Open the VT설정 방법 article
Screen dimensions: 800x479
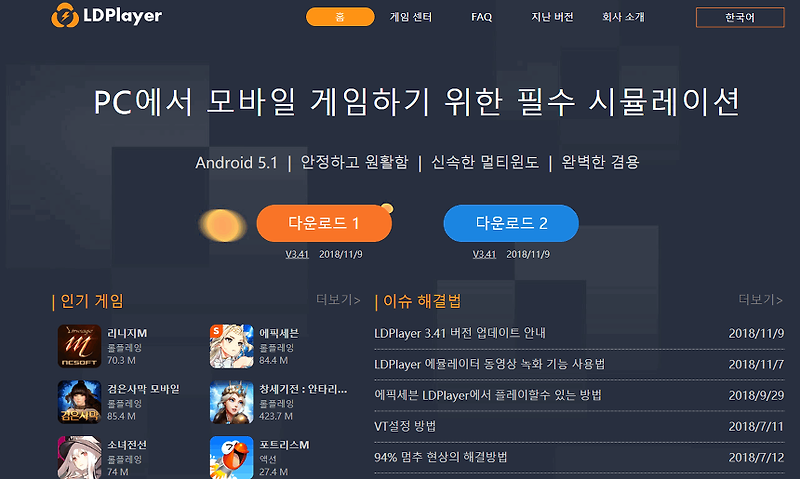405,426
